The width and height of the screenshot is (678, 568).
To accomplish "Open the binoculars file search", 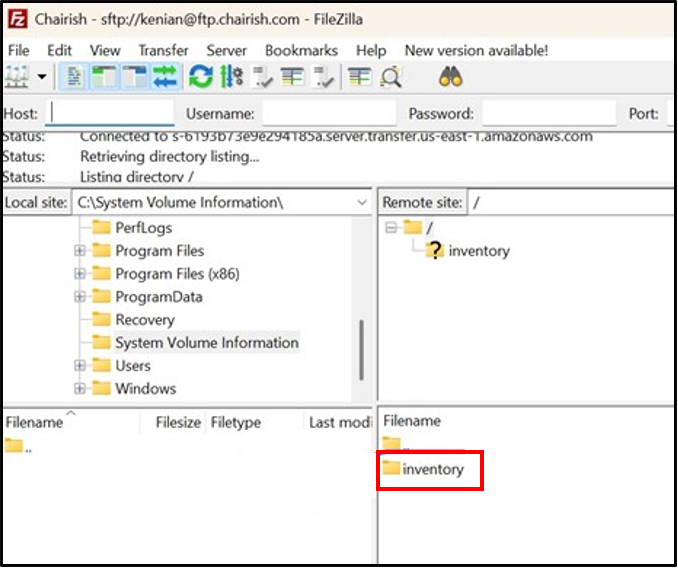I will tap(451, 78).
